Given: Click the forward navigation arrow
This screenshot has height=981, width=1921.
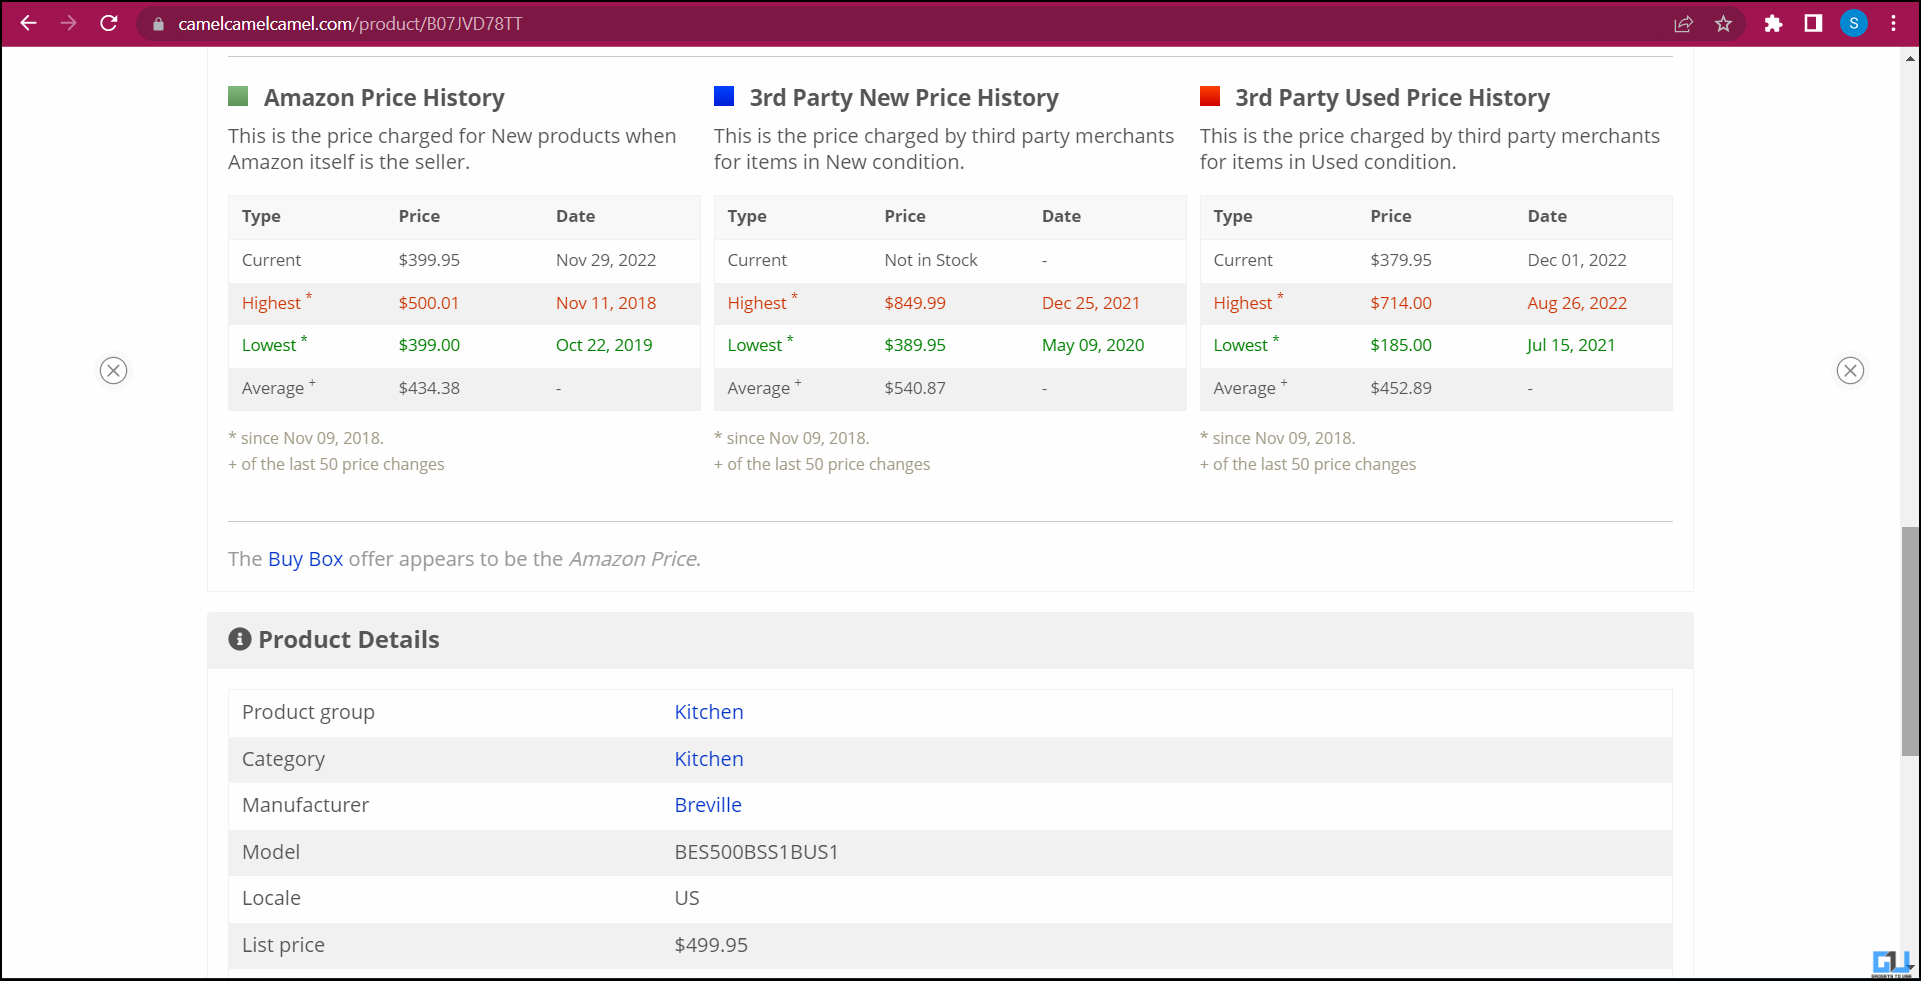Looking at the screenshot, I should click(68, 23).
